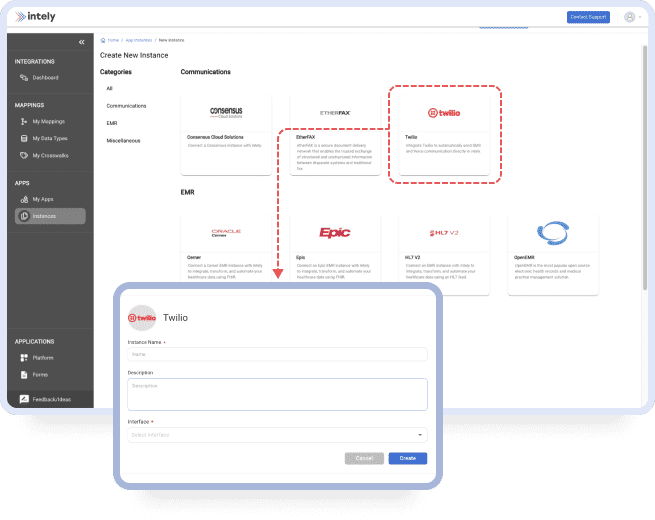This screenshot has height=520, width=655.
Task: Filter categories by EMR
Action: 112,124
